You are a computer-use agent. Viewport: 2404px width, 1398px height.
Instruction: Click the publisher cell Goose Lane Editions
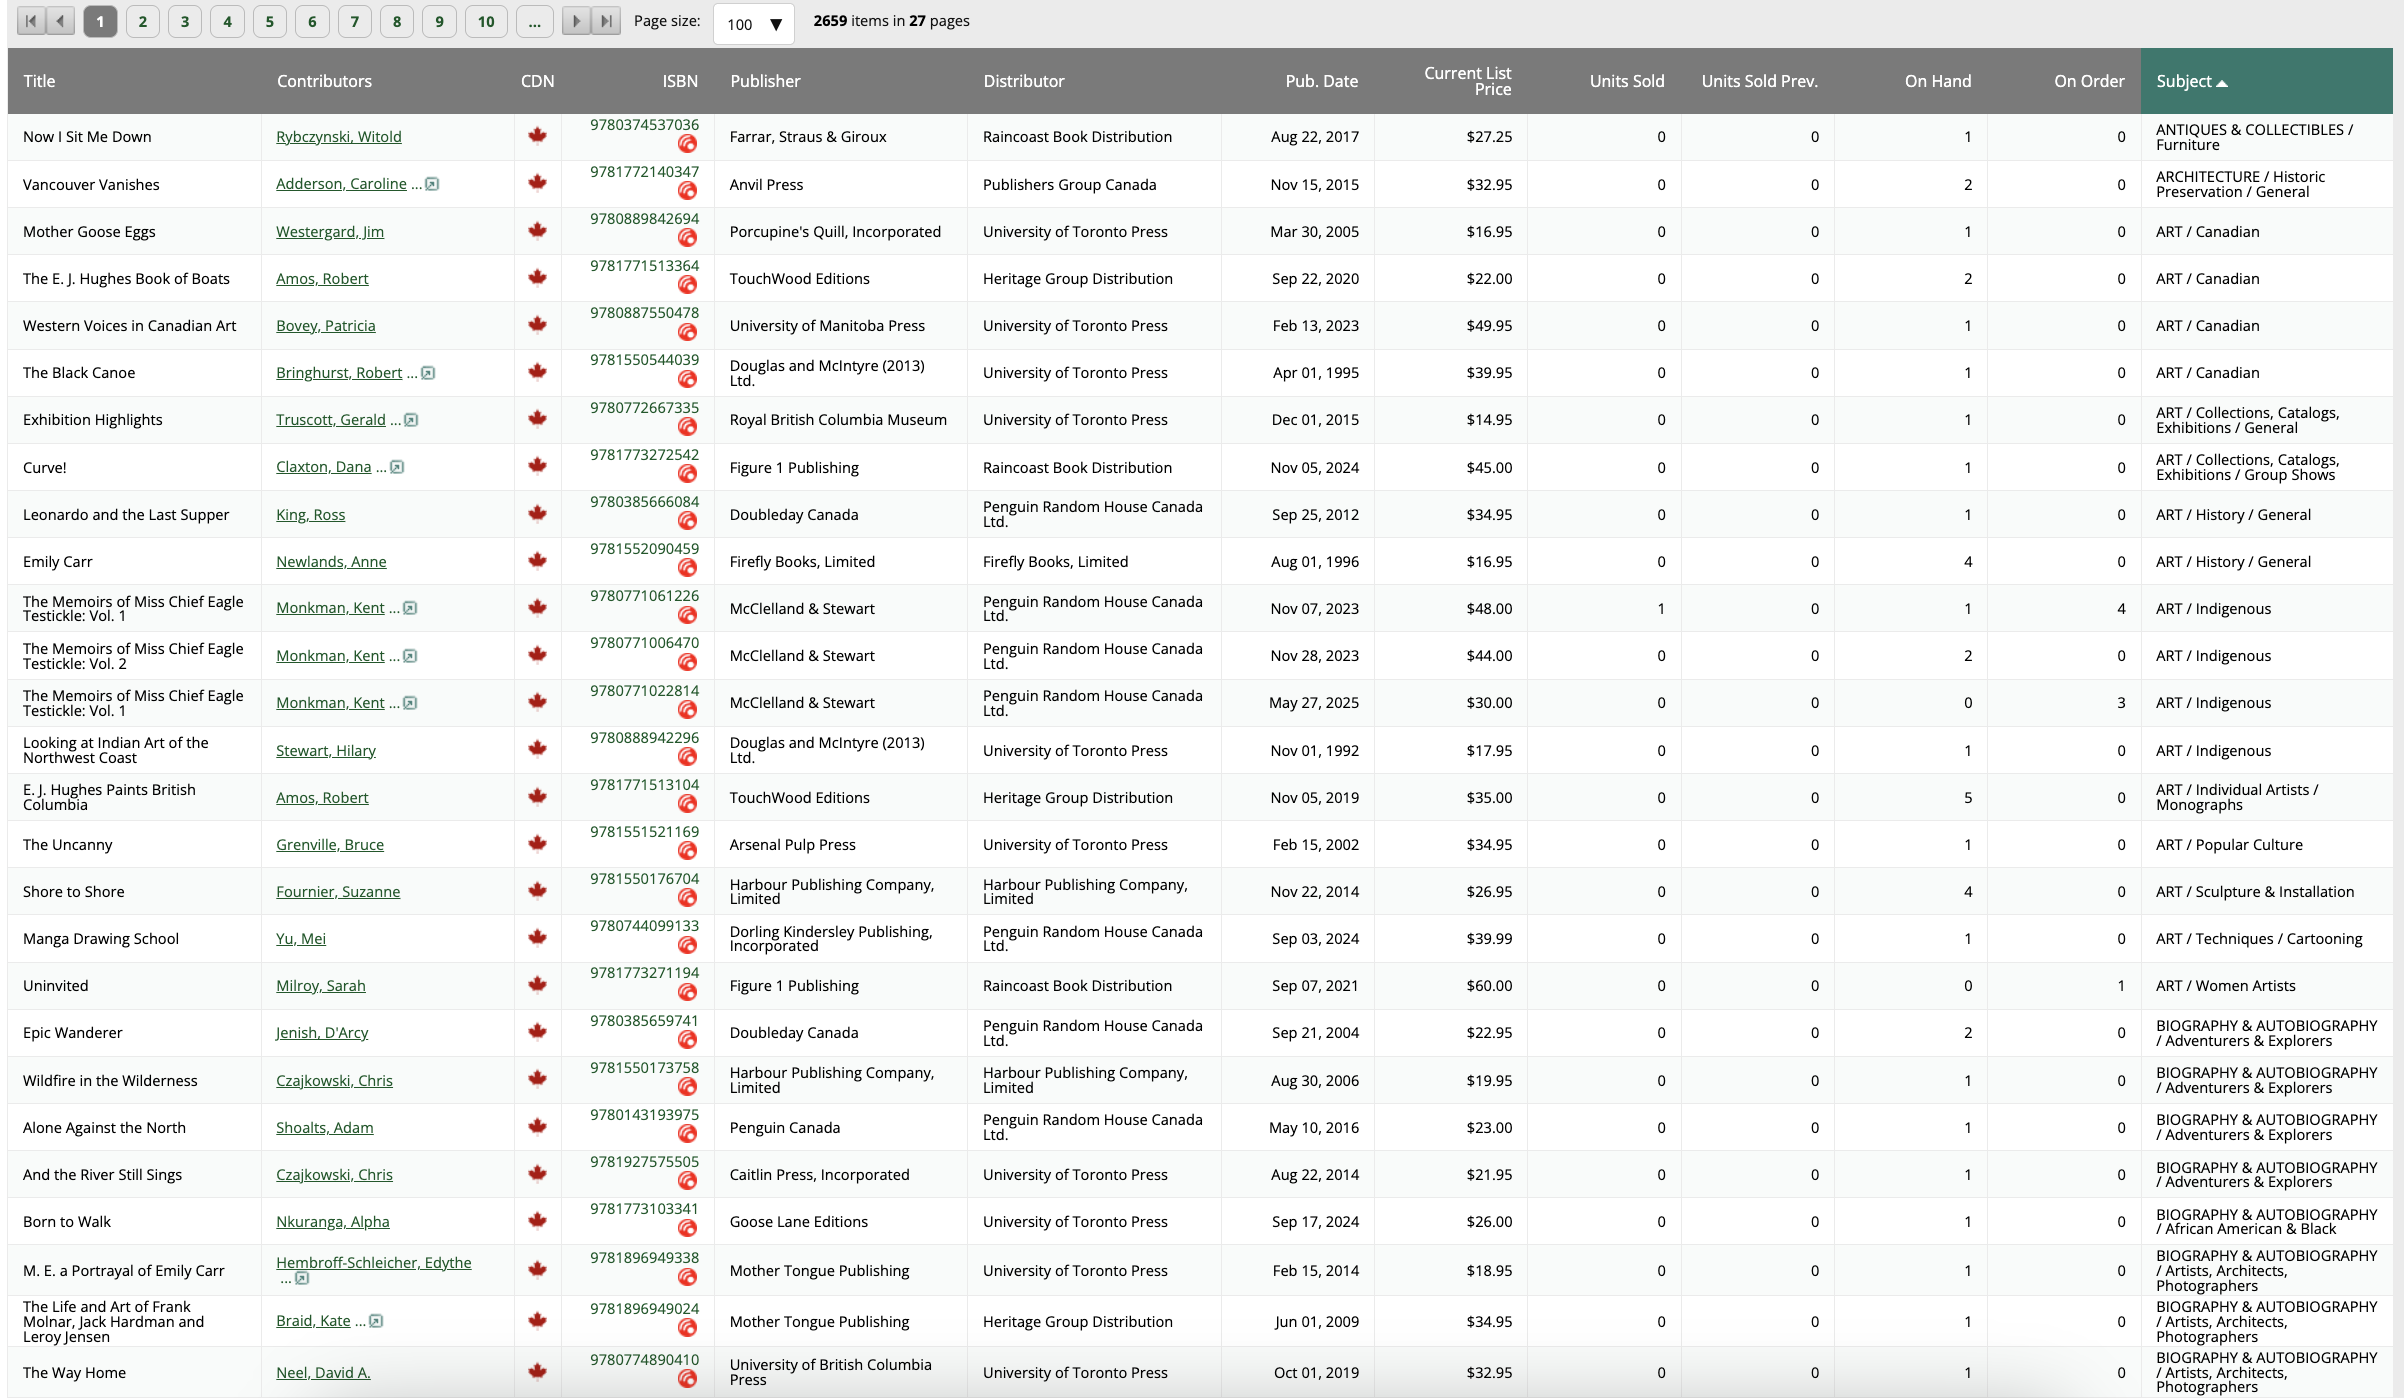click(799, 1222)
